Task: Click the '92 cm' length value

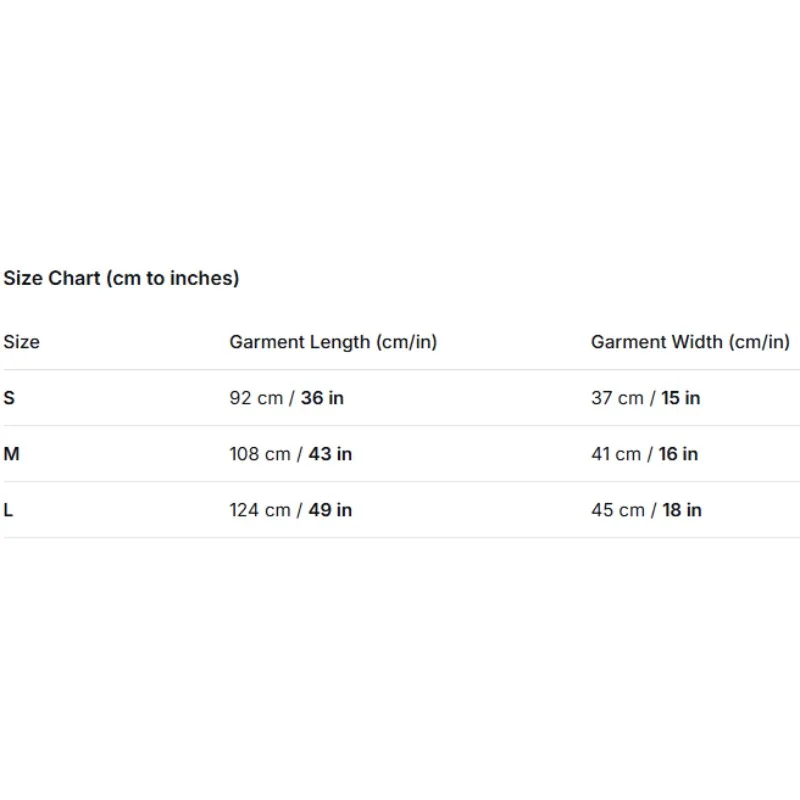Action: [x=256, y=398]
